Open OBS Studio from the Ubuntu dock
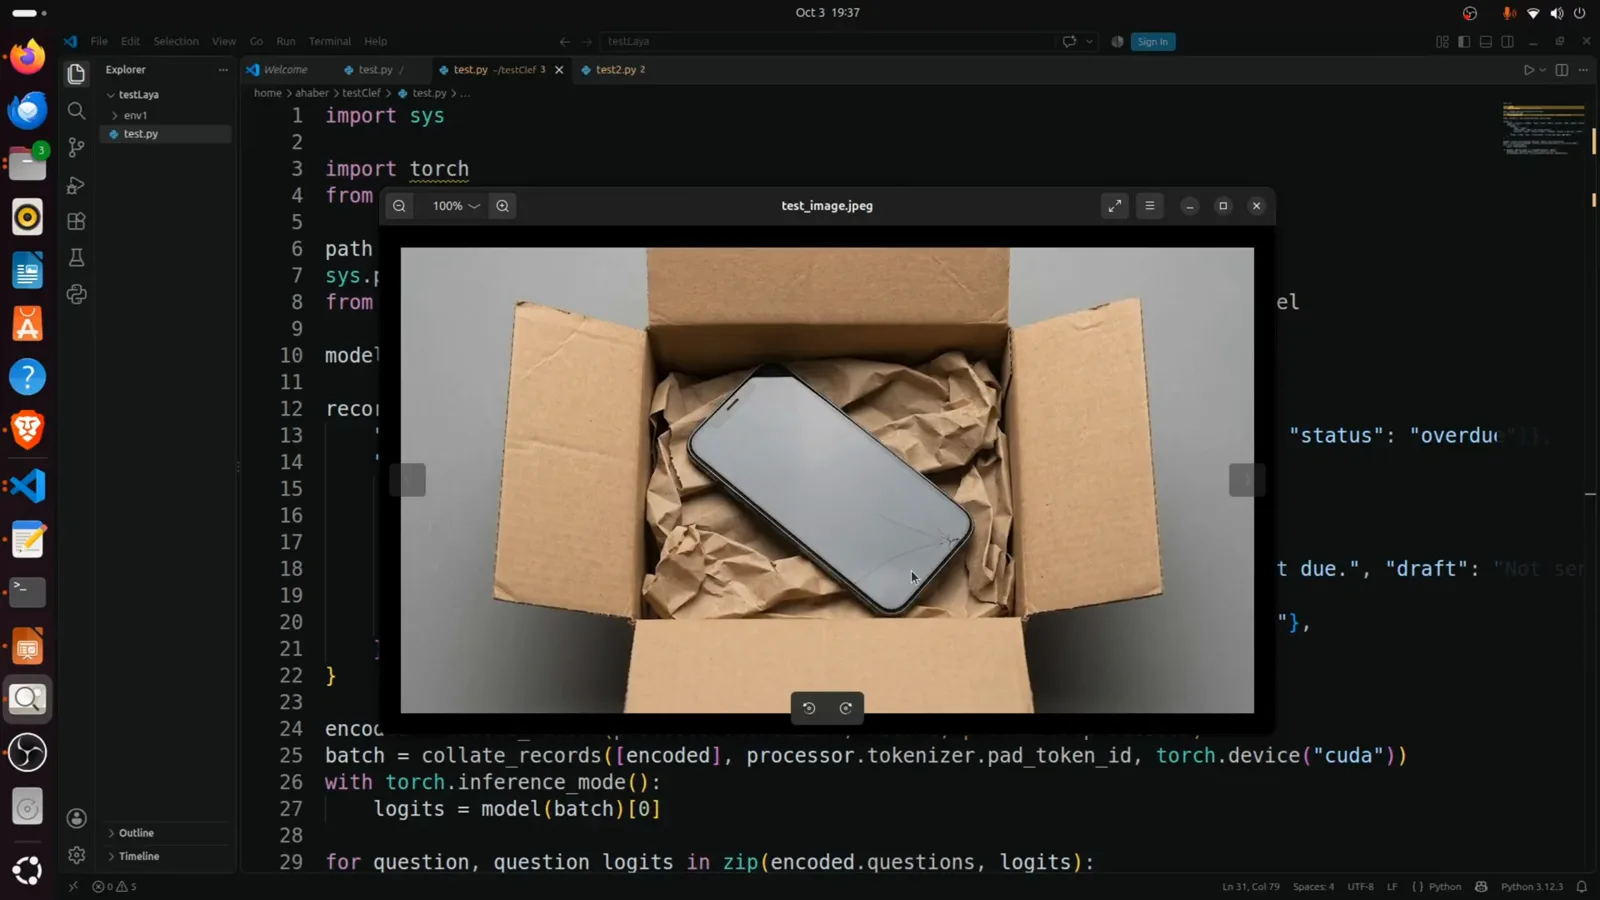 pyautogui.click(x=27, y=753)
